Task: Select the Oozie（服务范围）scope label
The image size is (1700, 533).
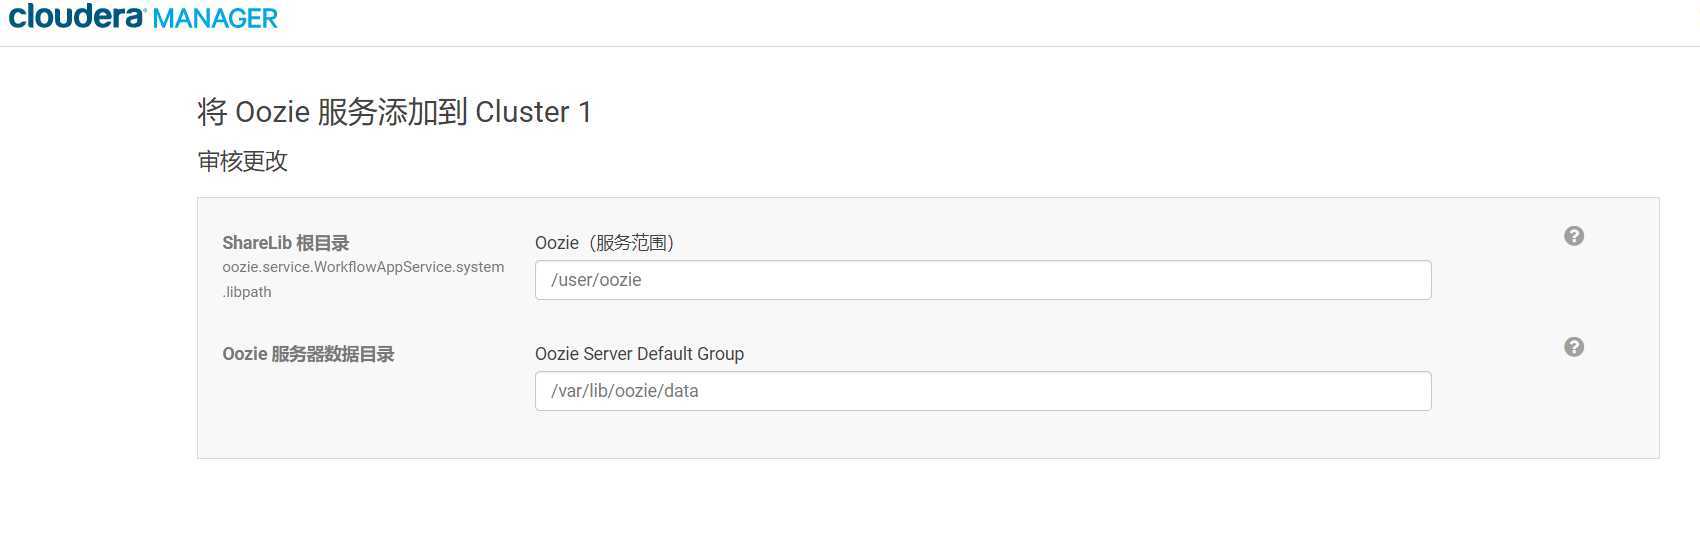Action: click(605, 243)
